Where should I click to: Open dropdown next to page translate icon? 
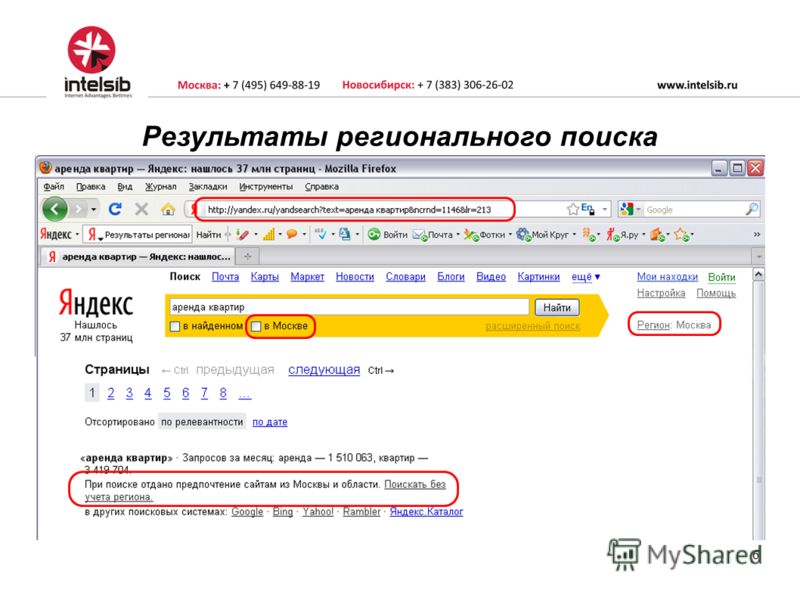[x=357, y=235]
